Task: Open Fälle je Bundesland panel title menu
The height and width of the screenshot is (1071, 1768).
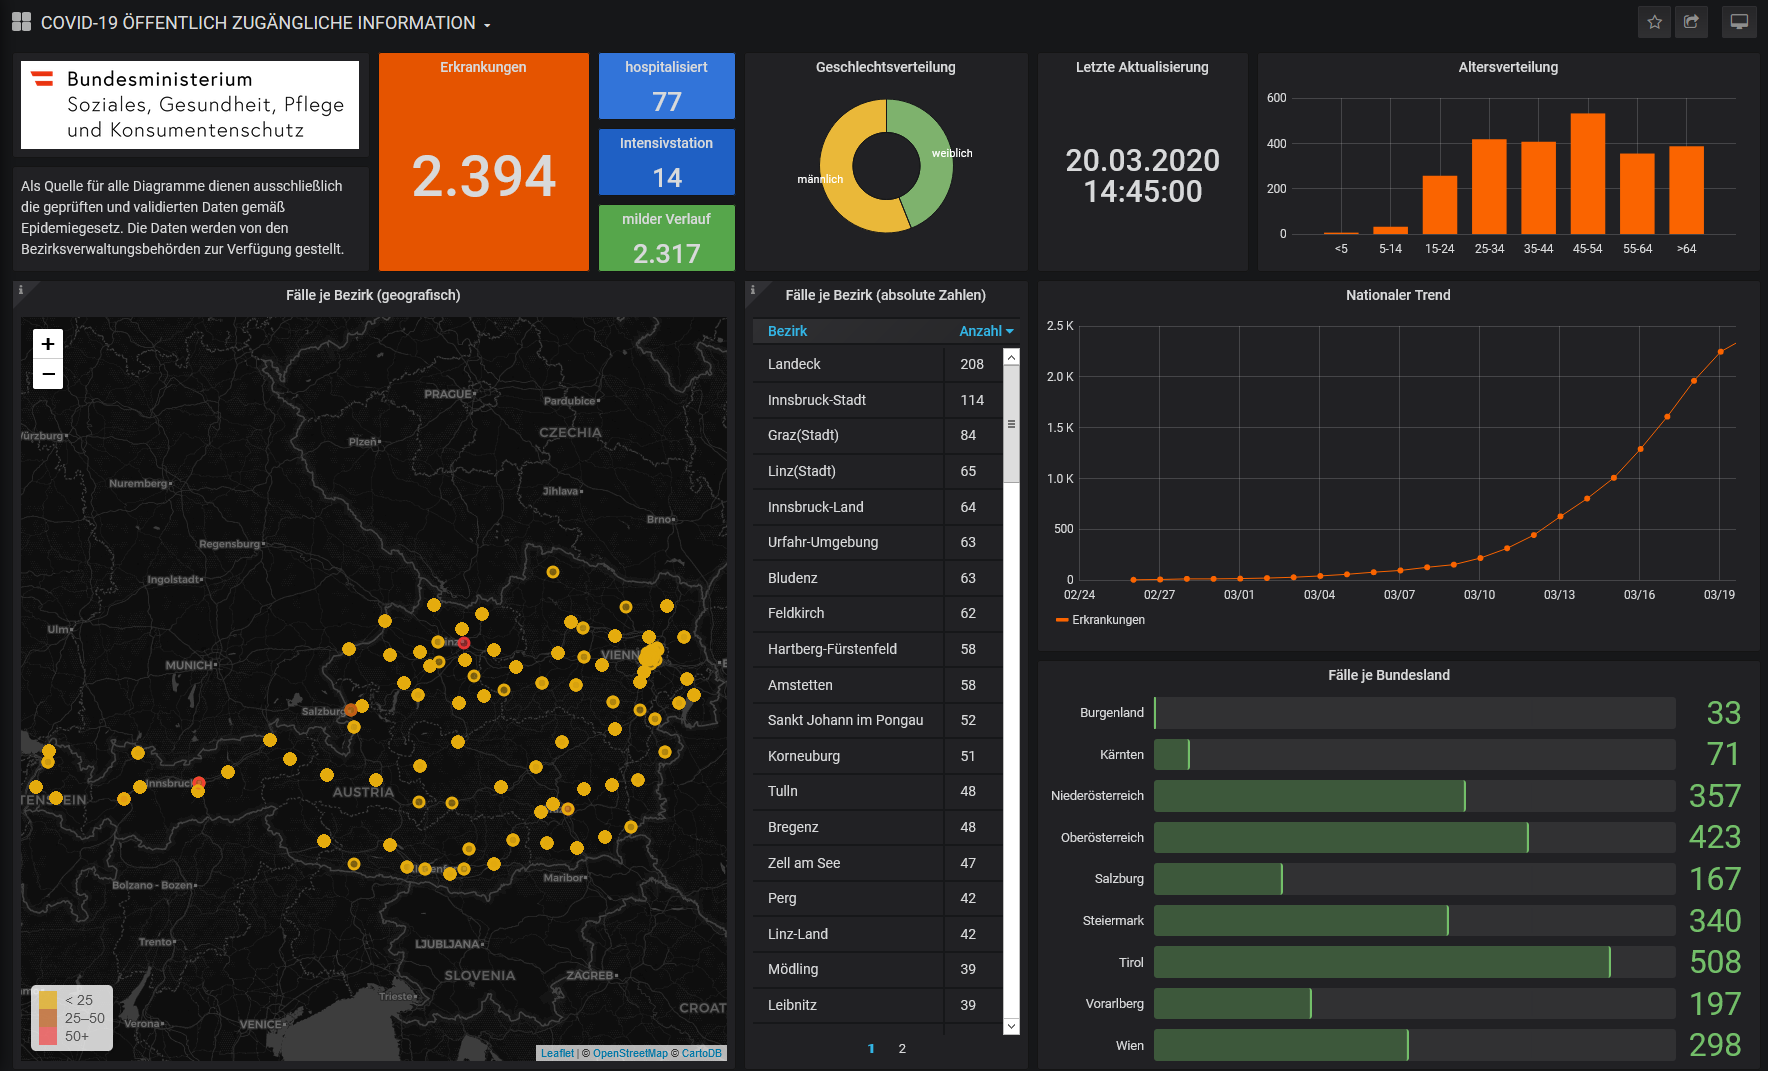Action: tap(1389, 675)
